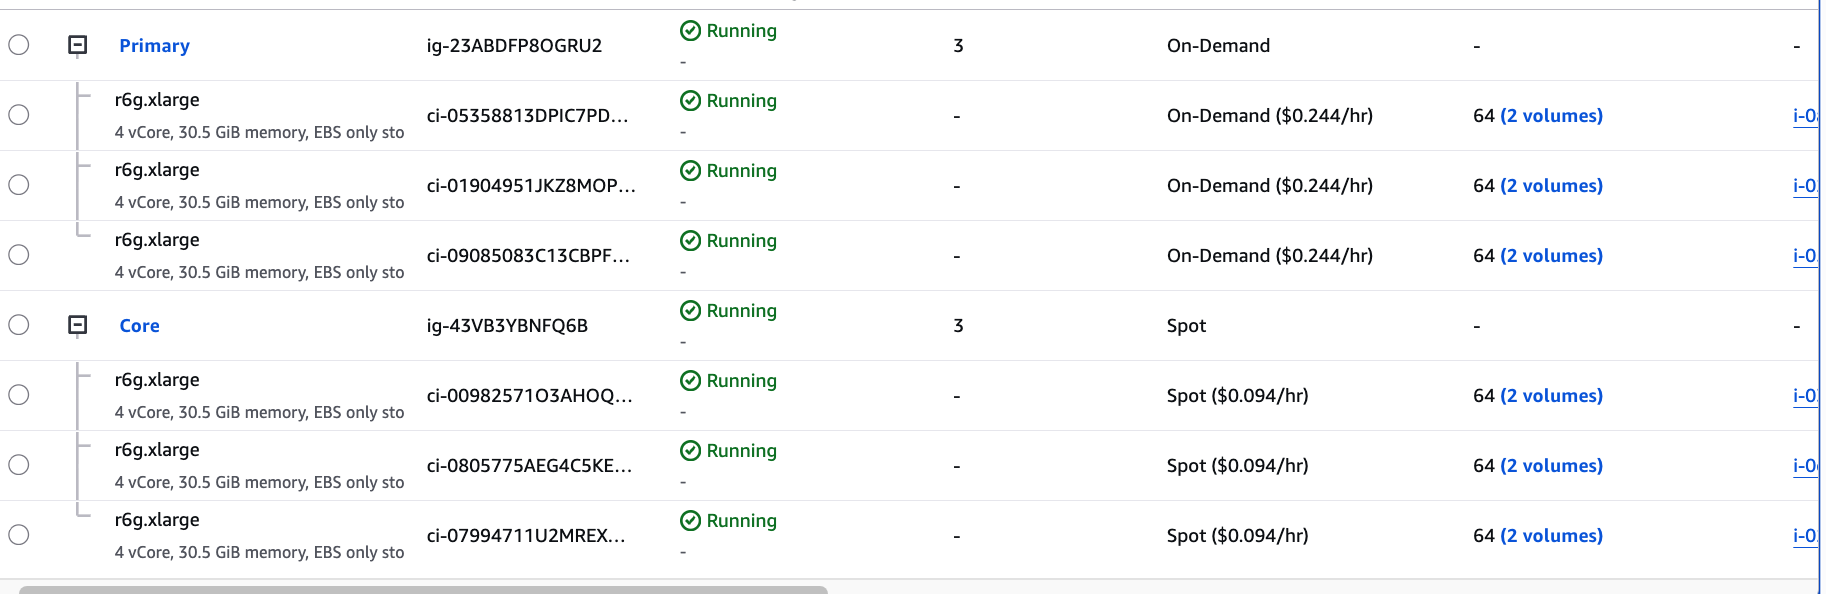This screenshot has width=1826, height=594.
Task: Select radio for instance ci-05358813DPIC7PD
Action: [19, 115]
